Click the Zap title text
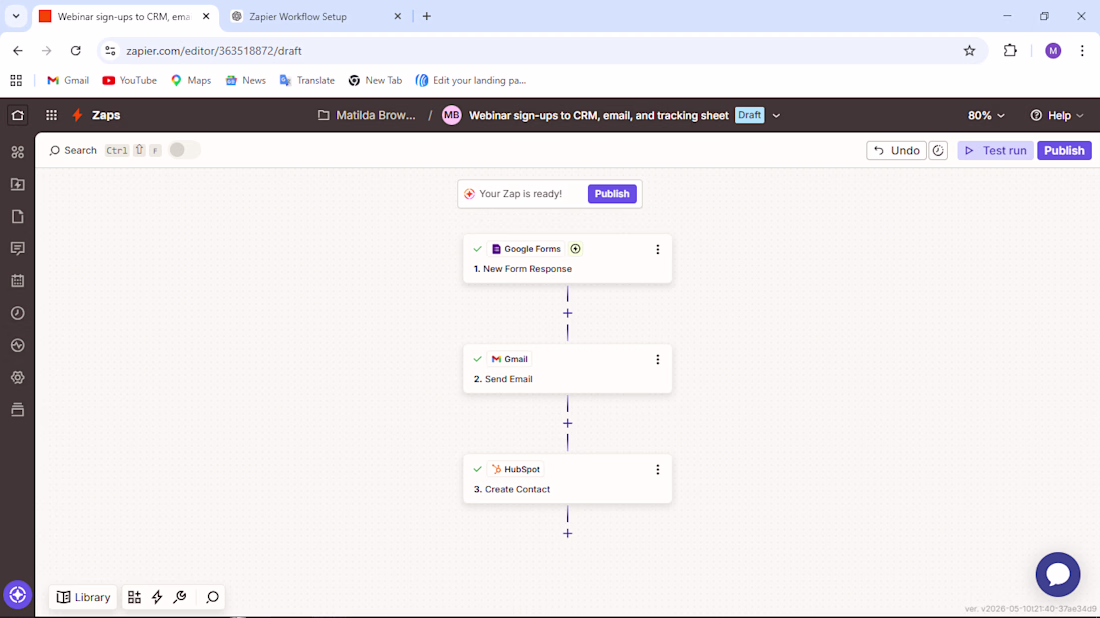1100x618 pixels. 598,116
